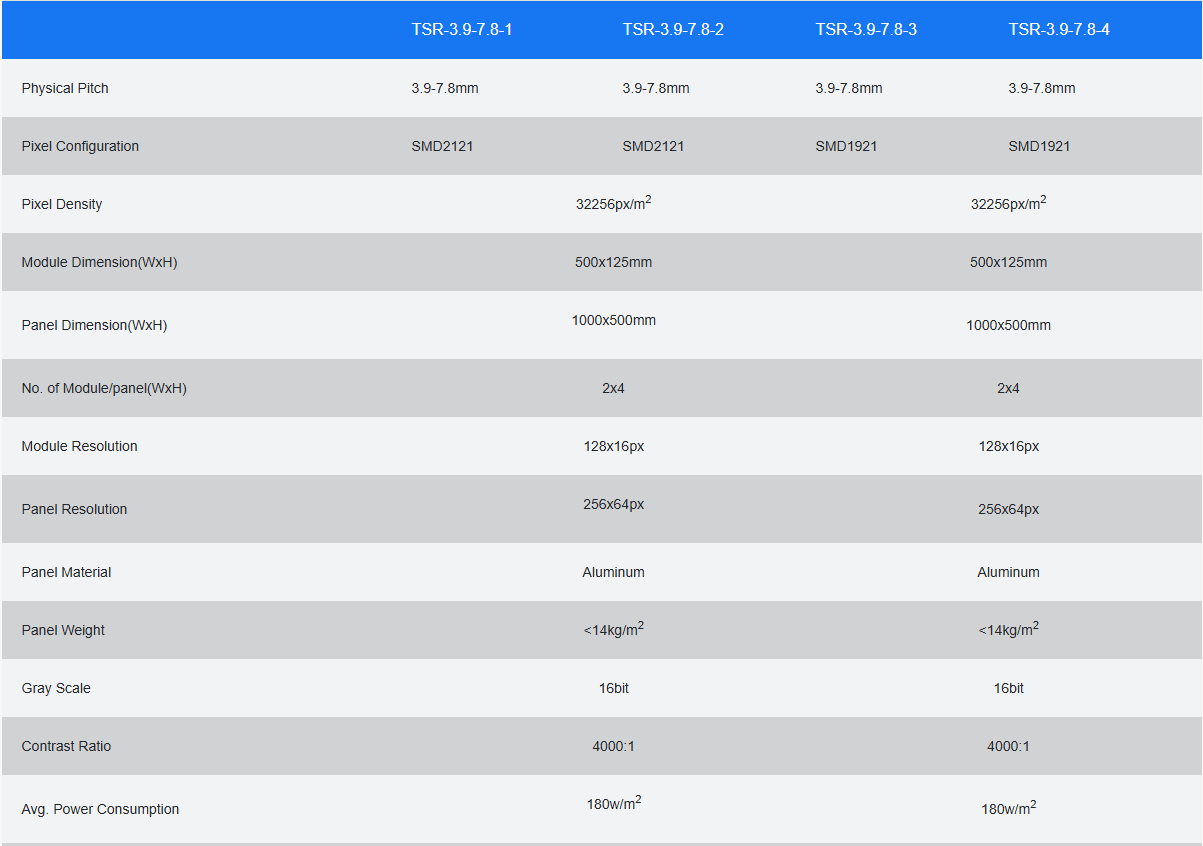Click the first 4000:1 contrast value
Image resolution: width=1203 pixels, height=846 pixels.
[x=614, y=746]
